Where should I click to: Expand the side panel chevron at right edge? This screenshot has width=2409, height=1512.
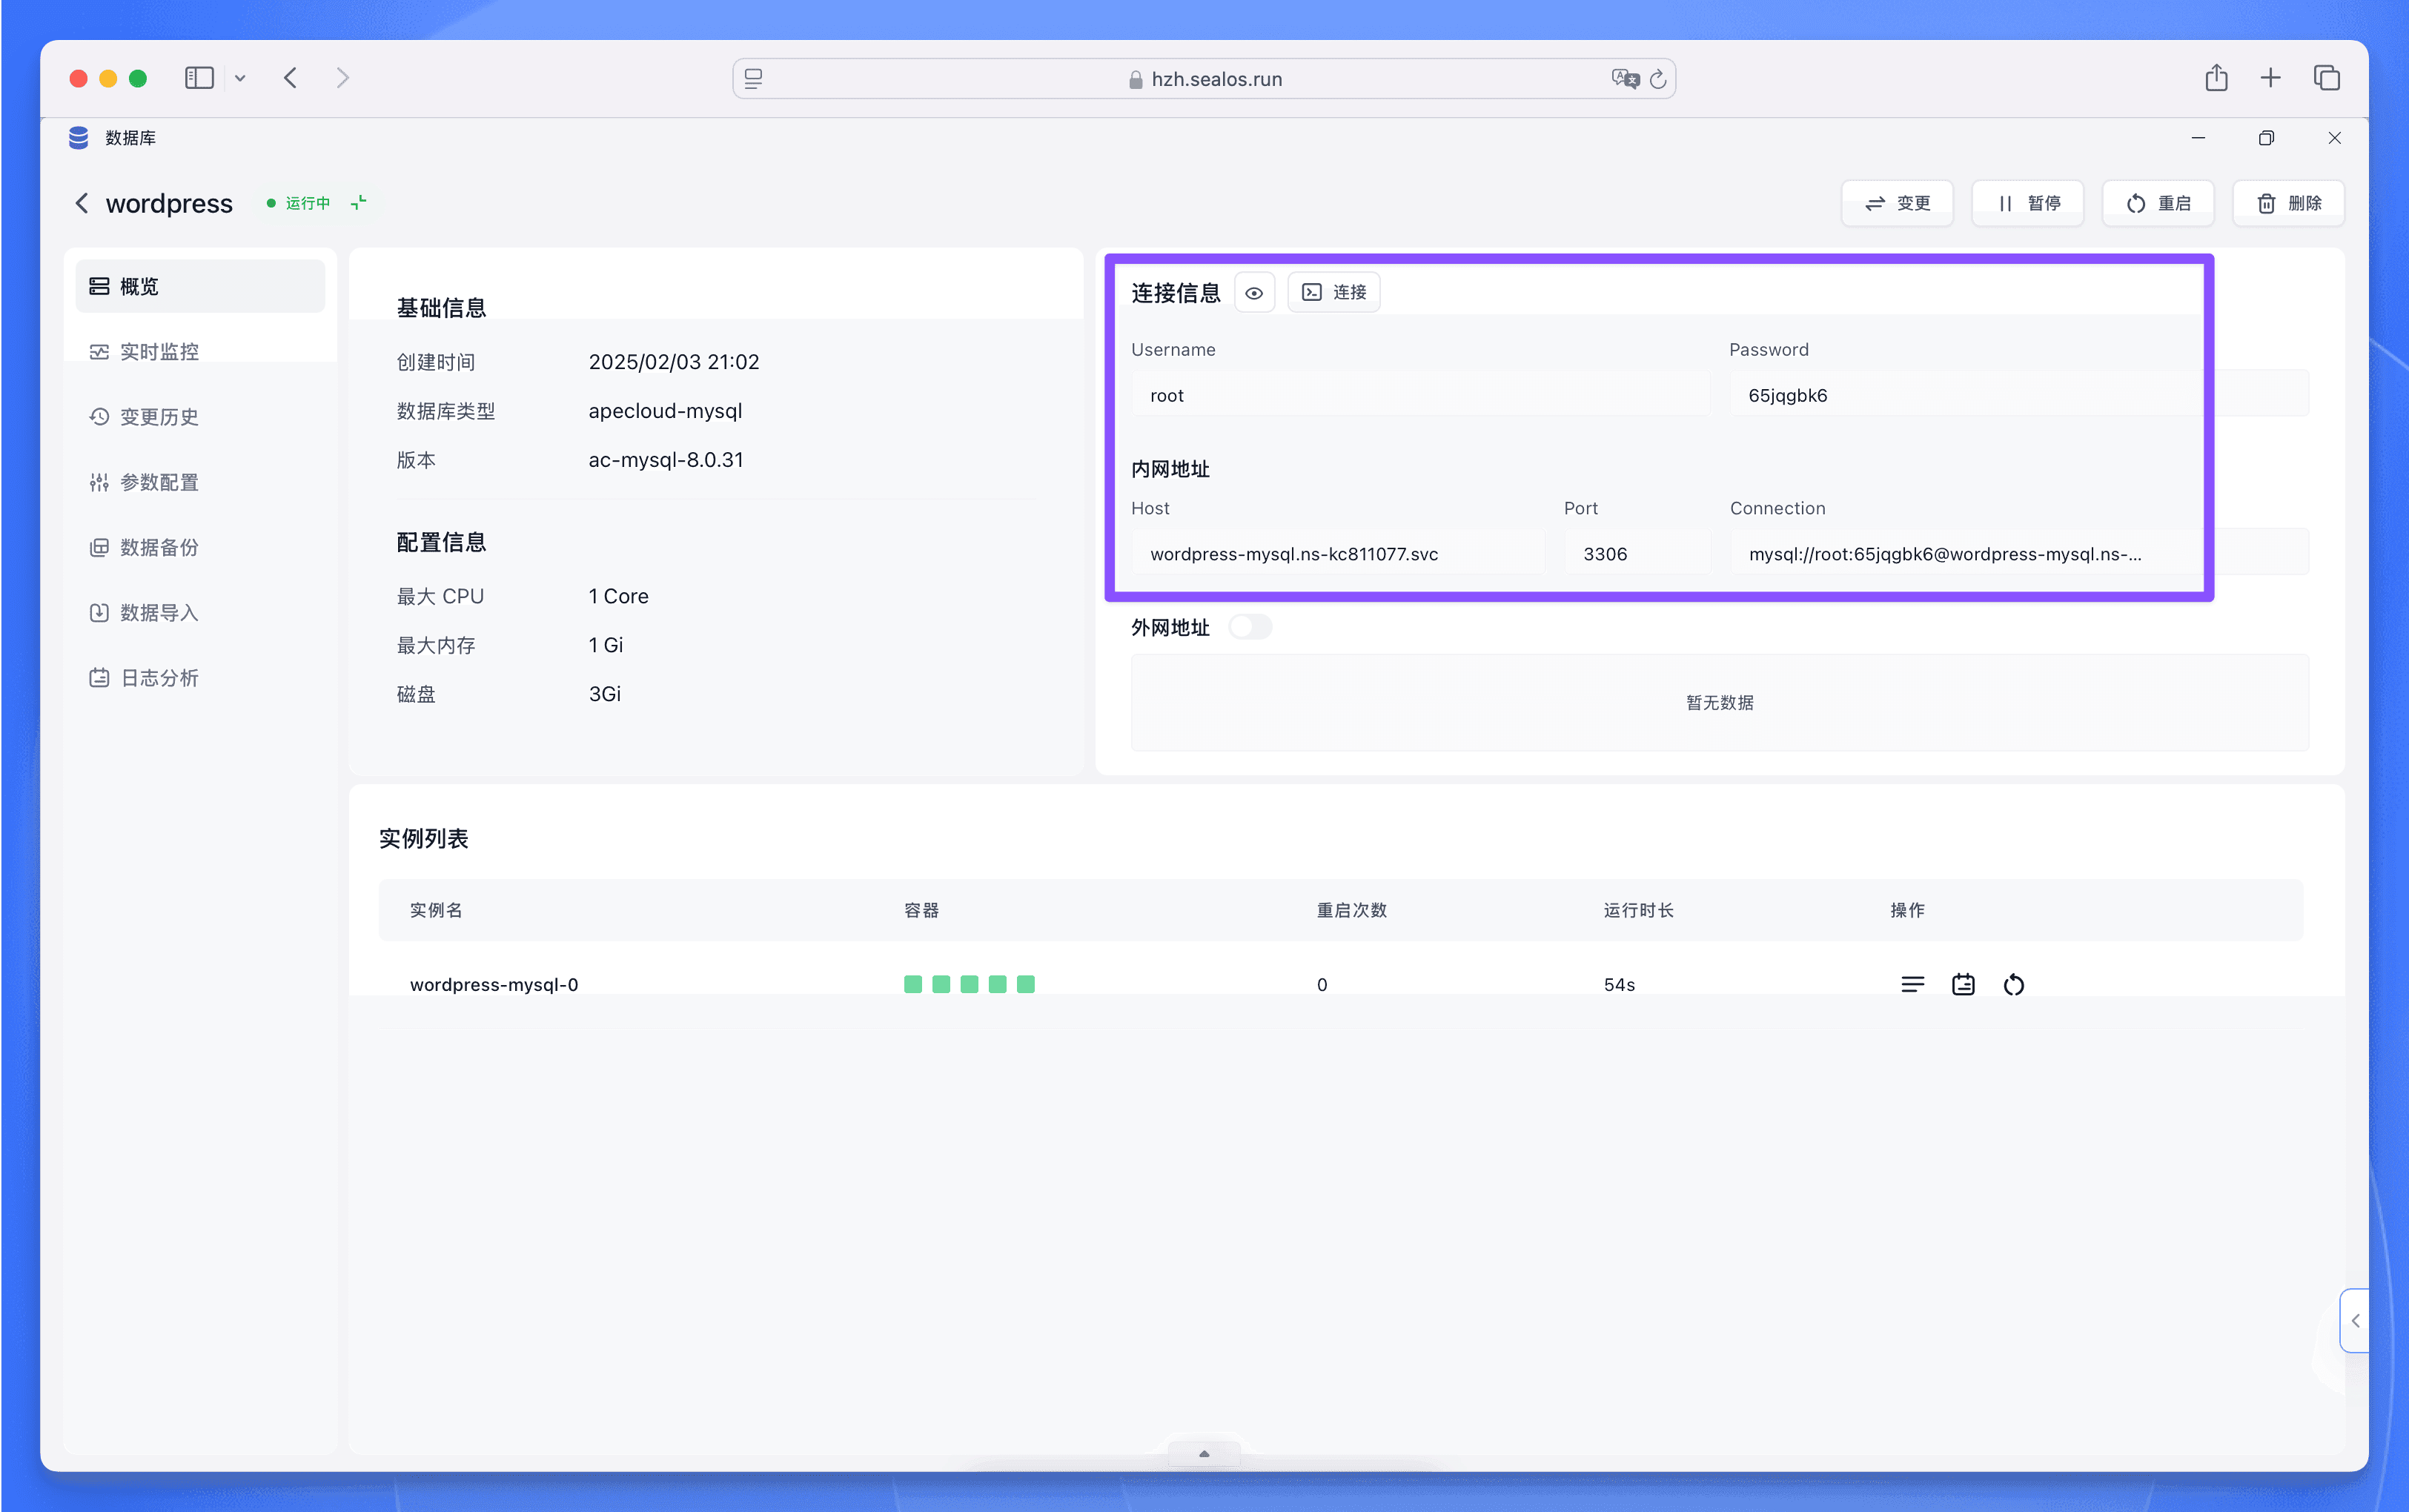coord(2355,1321)
